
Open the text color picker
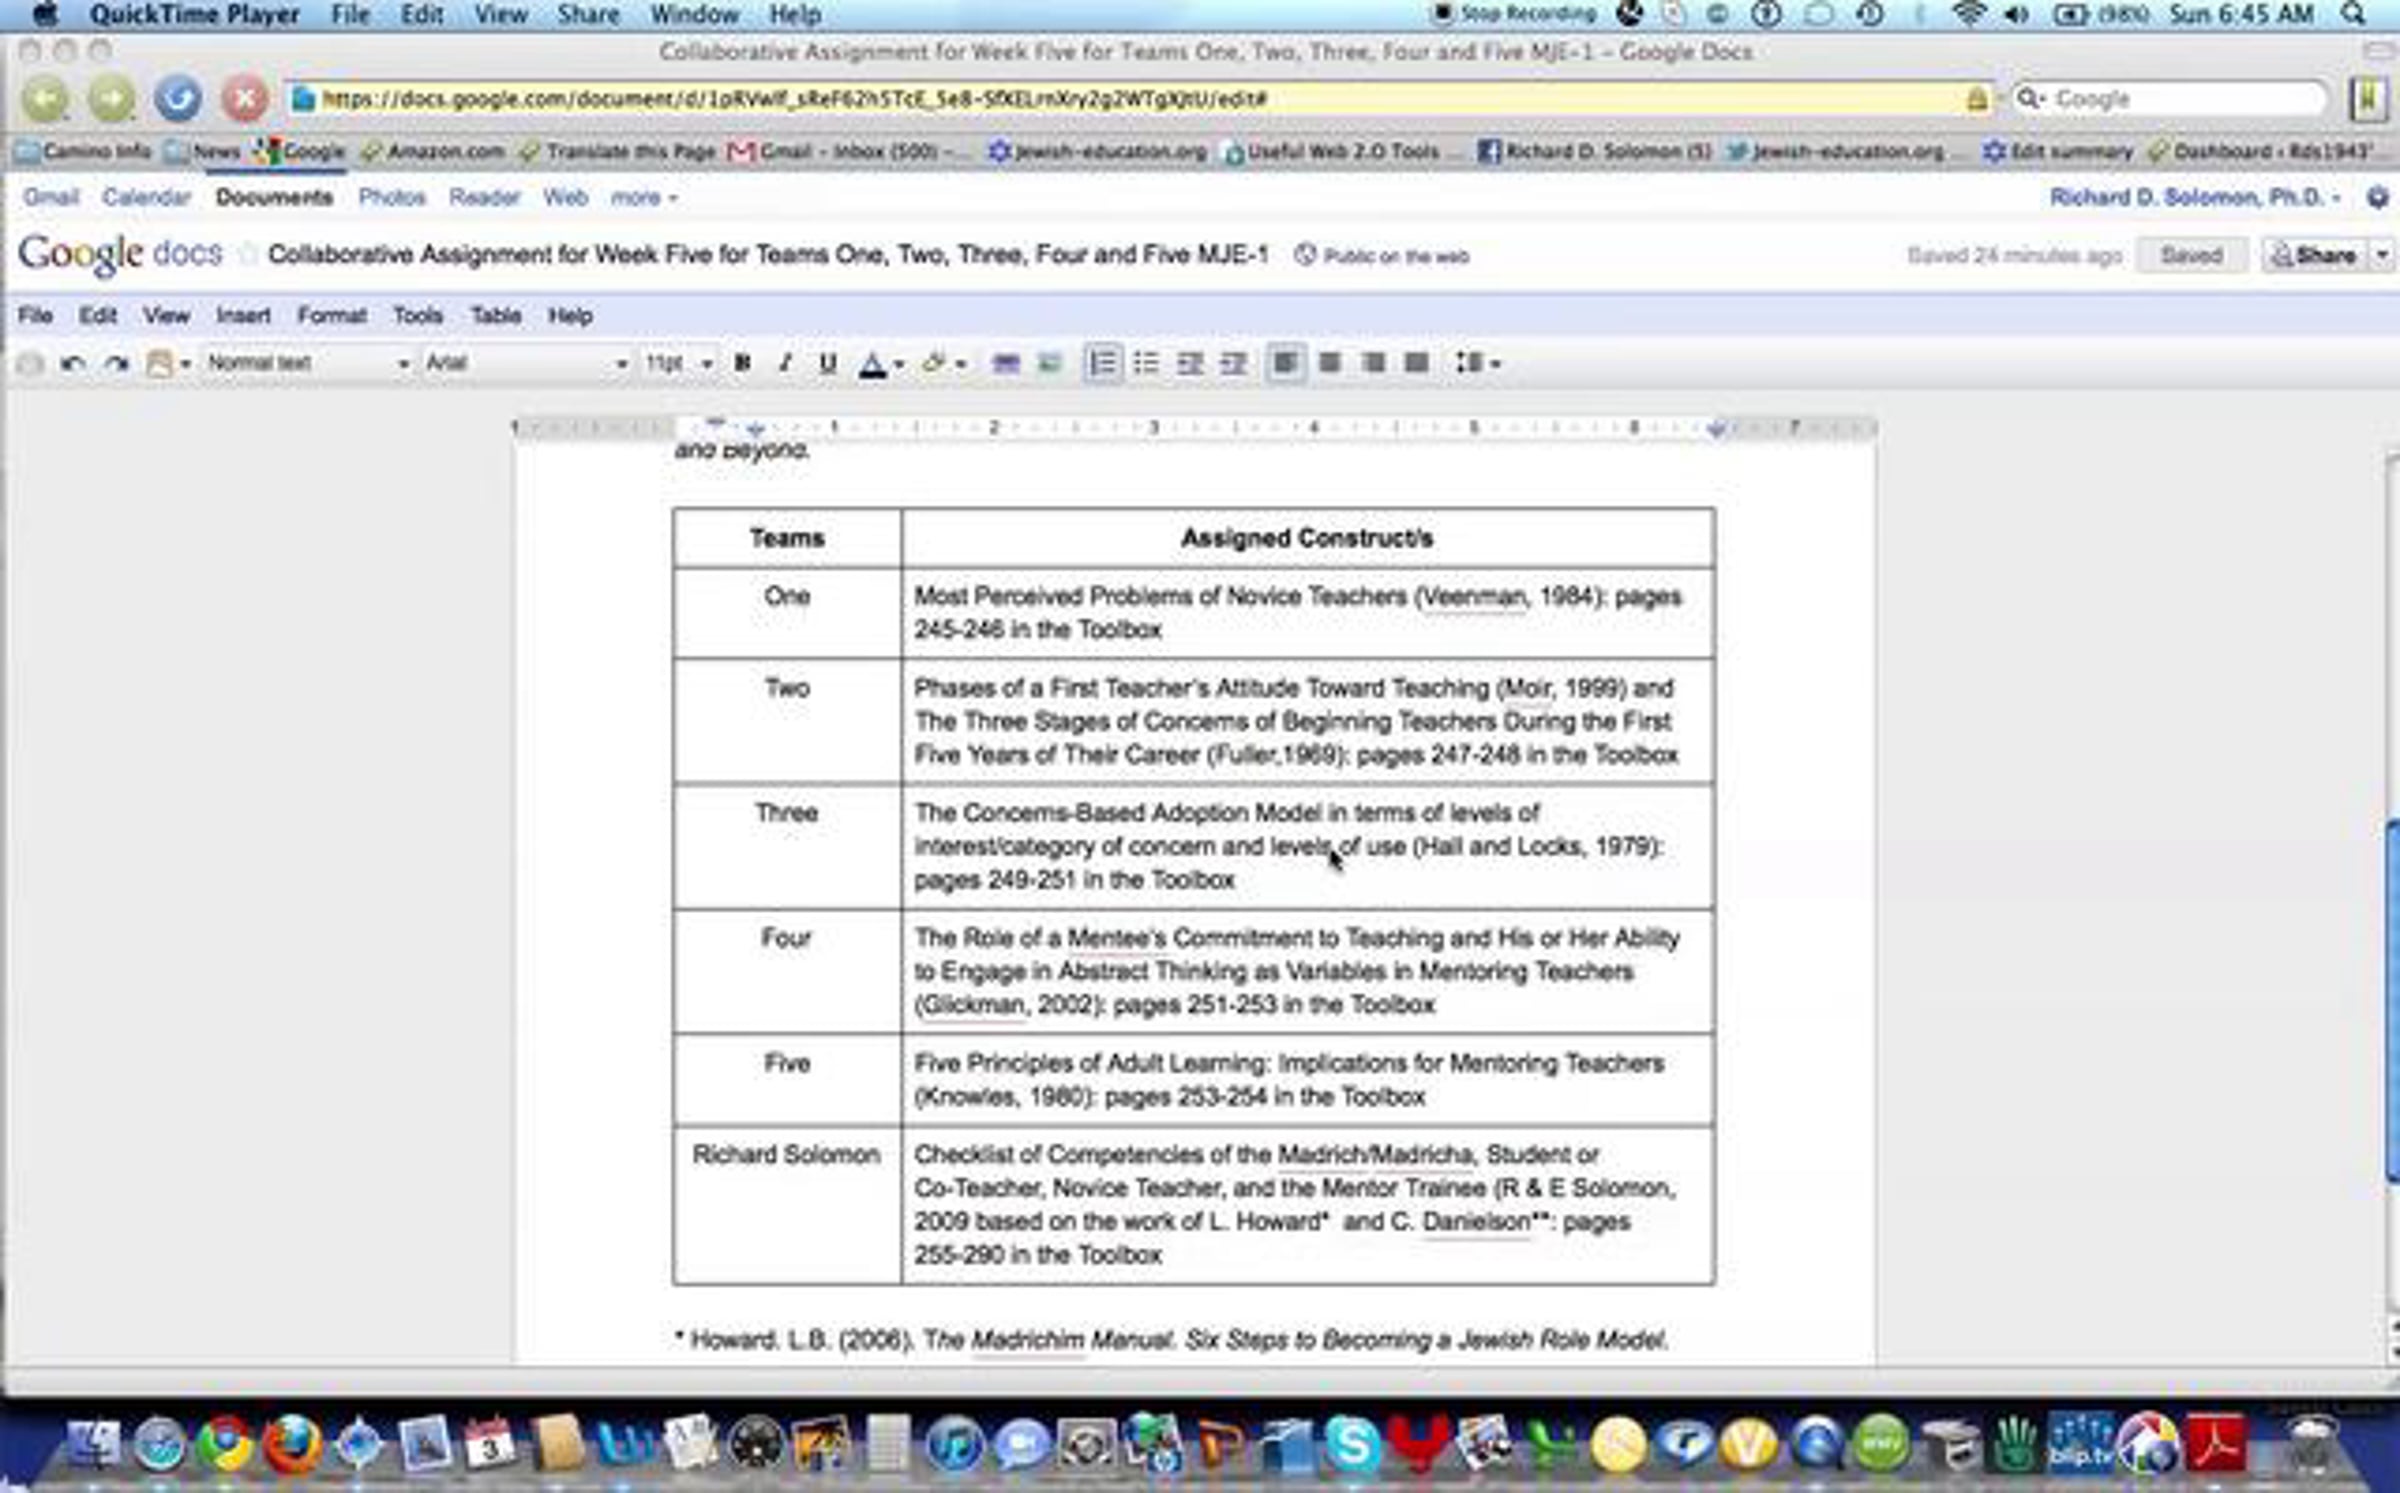(880, 363)
